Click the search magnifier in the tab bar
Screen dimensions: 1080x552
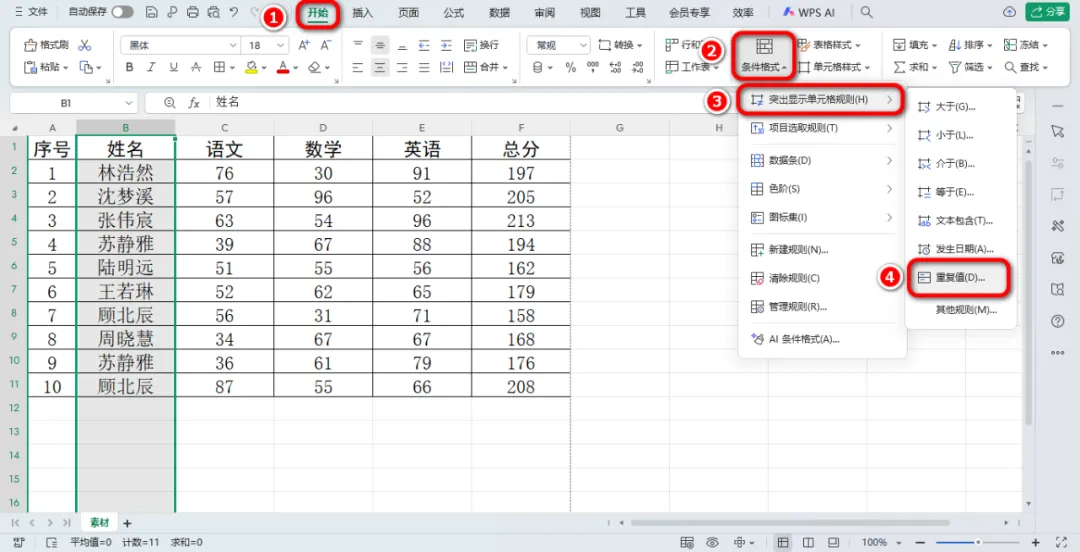coord(867,12)
